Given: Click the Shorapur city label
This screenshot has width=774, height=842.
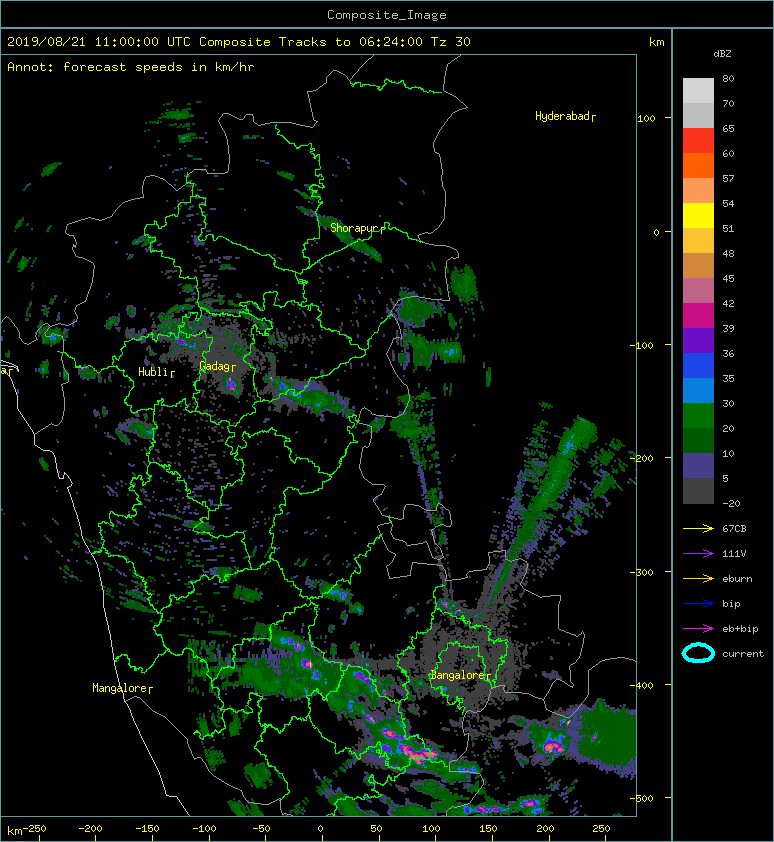Looking at the screenshot, I should pos(354,228).
